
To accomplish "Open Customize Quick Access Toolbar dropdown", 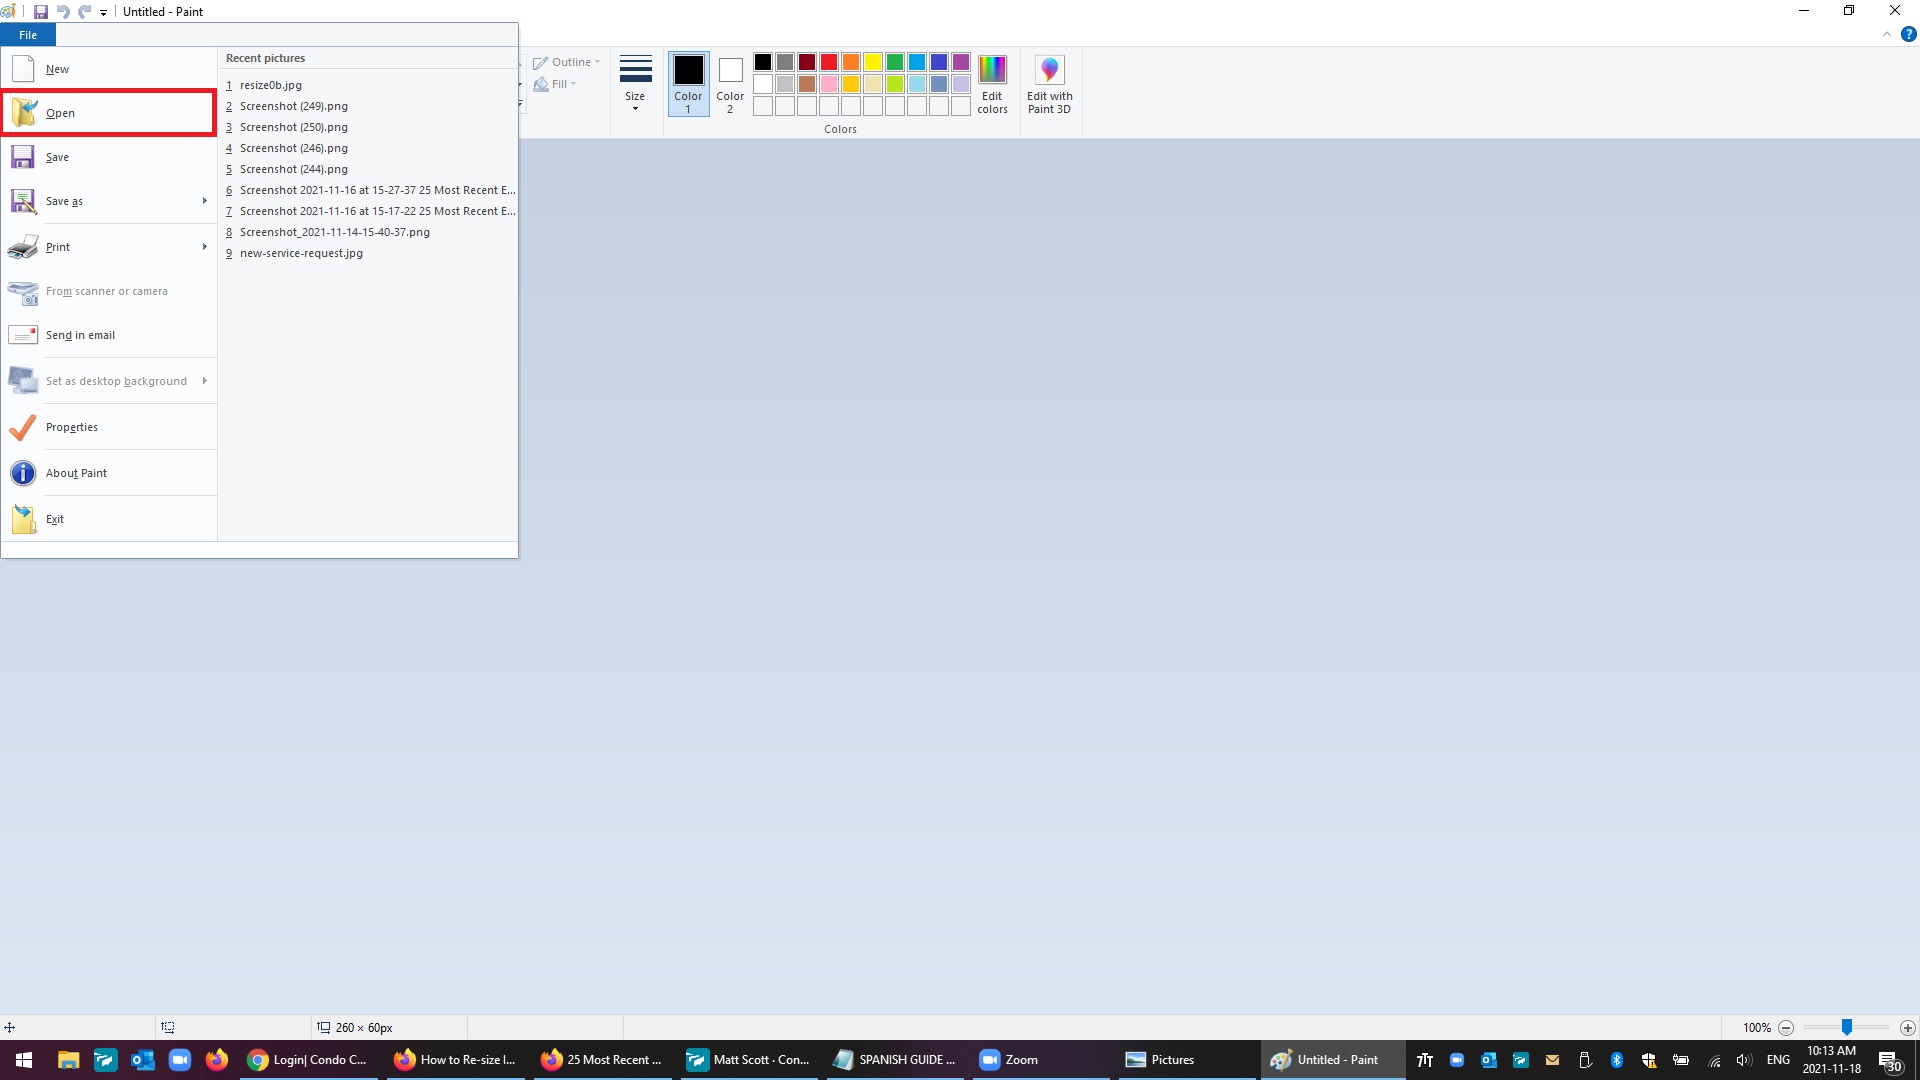I will 103,13.
